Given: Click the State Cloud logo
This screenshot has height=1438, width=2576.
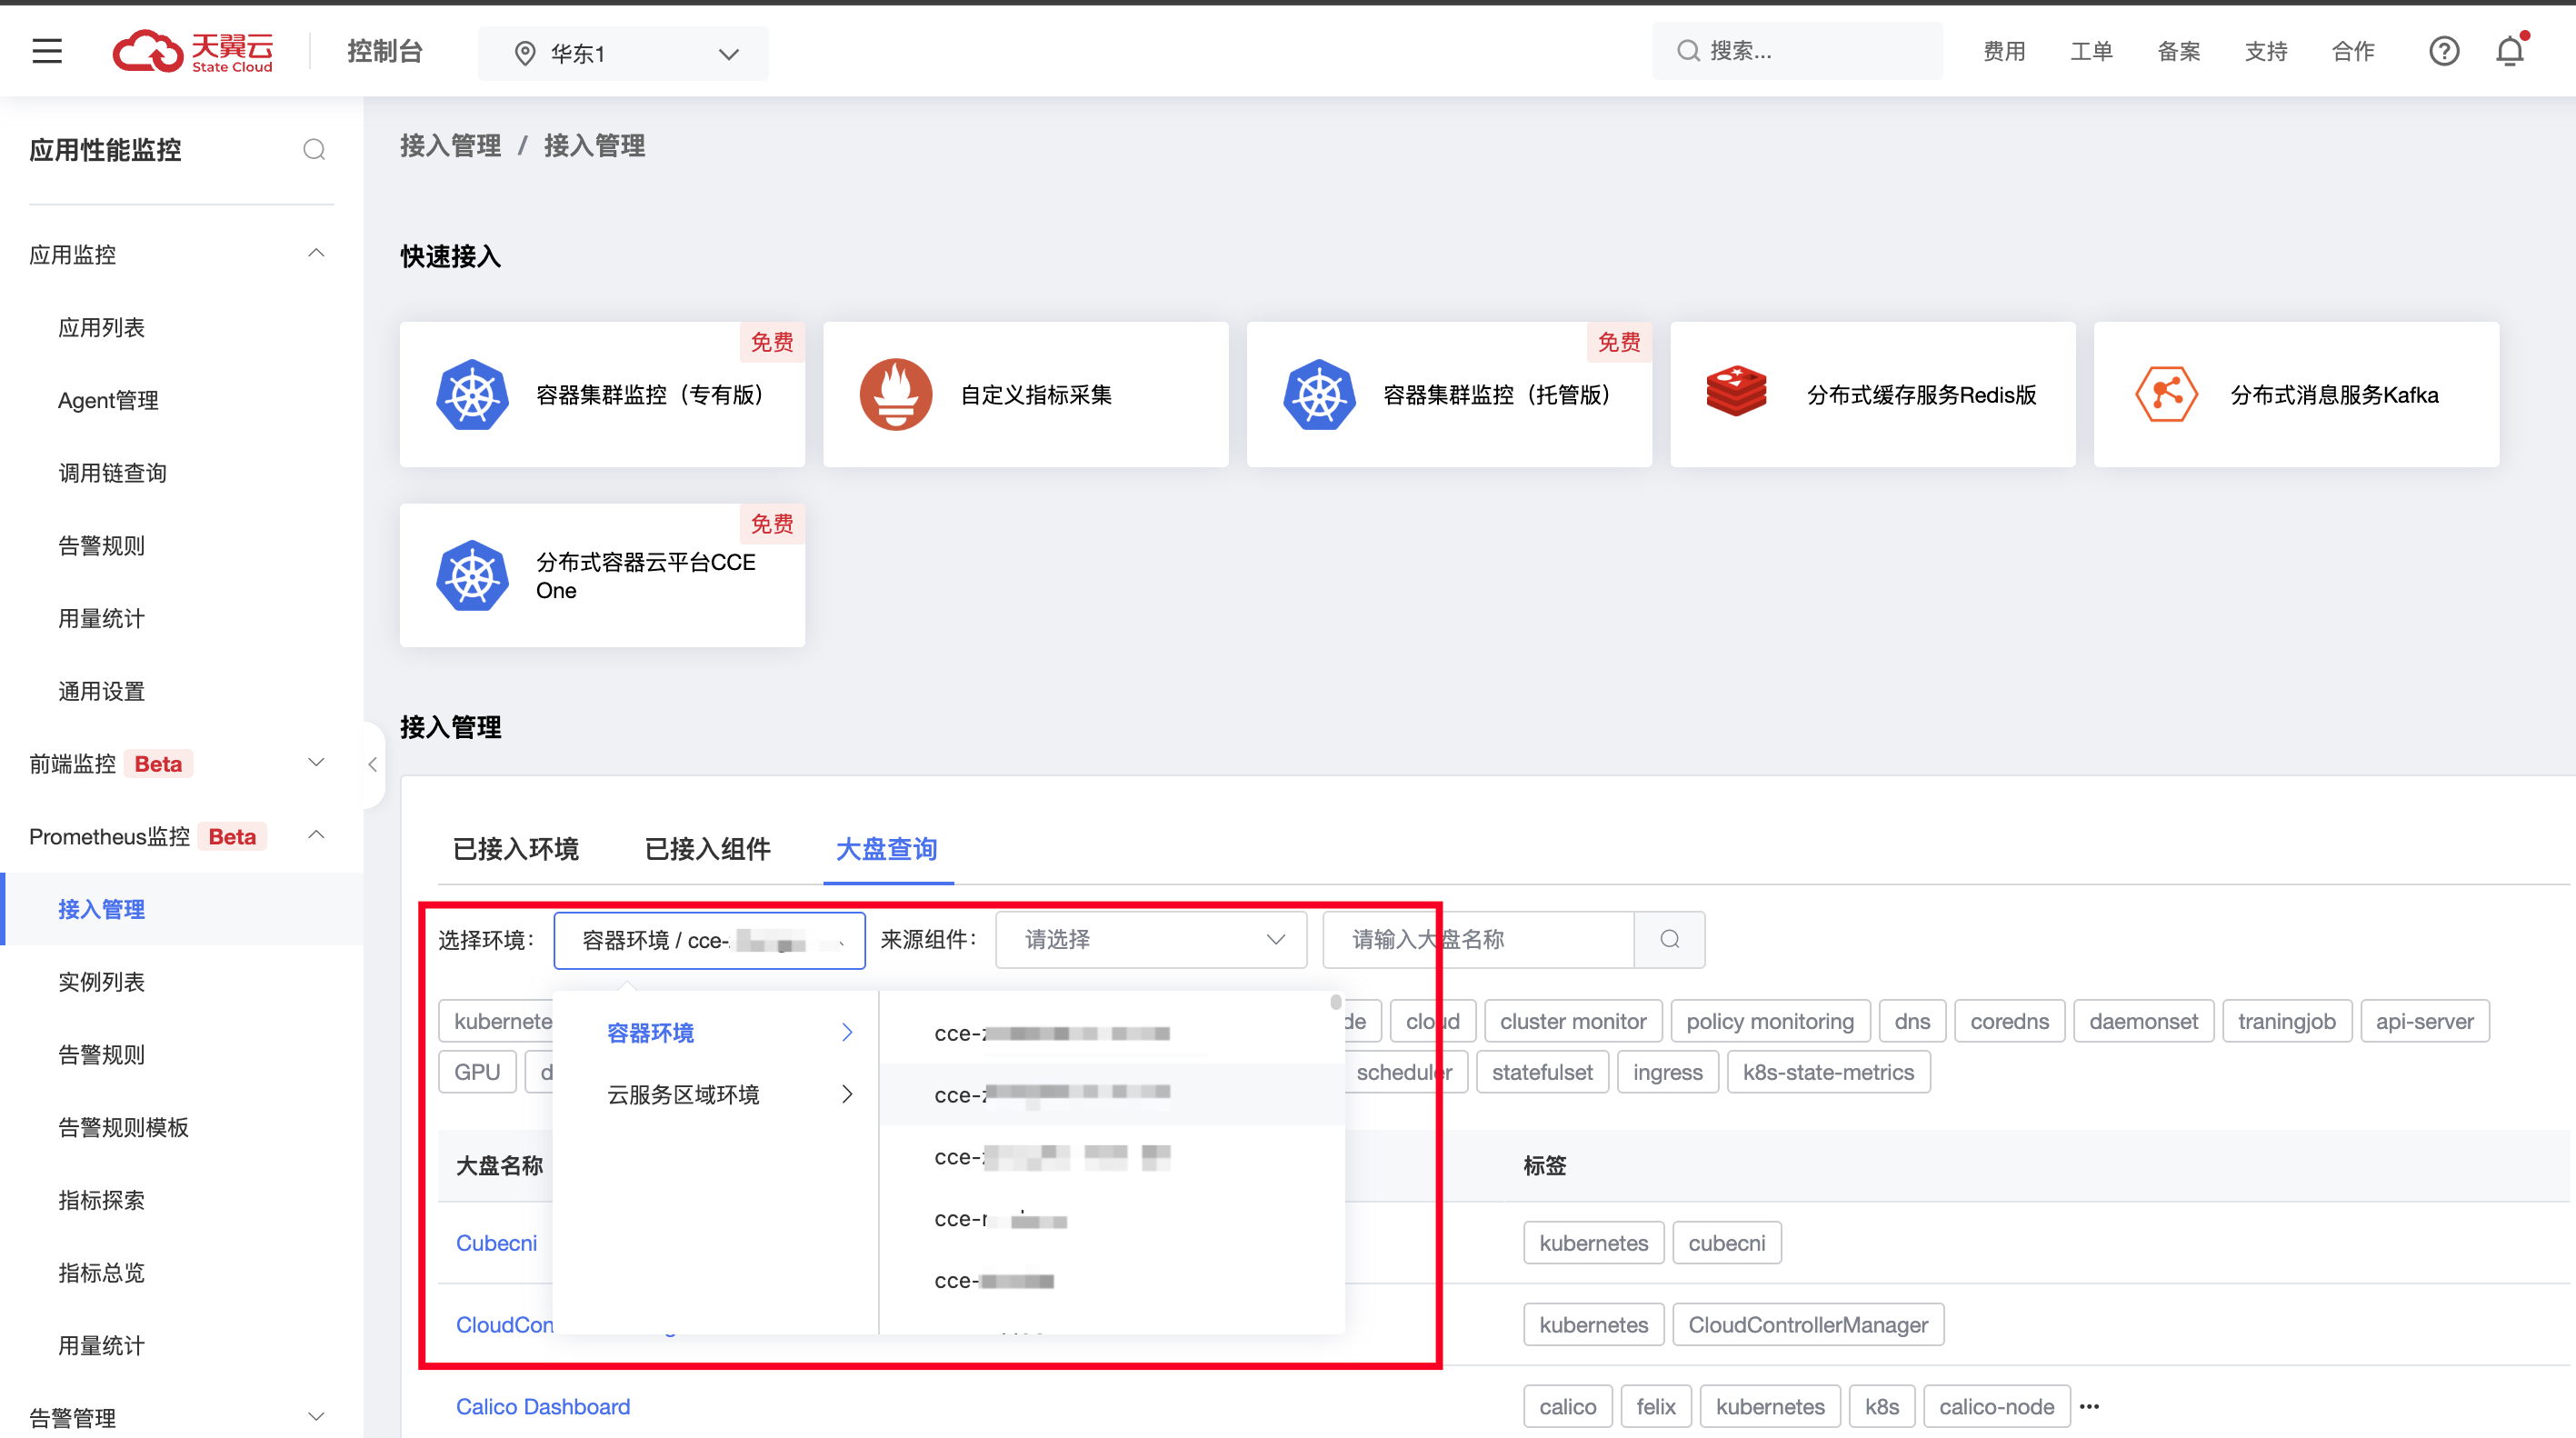Looking at the screenshot, I should click(x=192, y=51).
